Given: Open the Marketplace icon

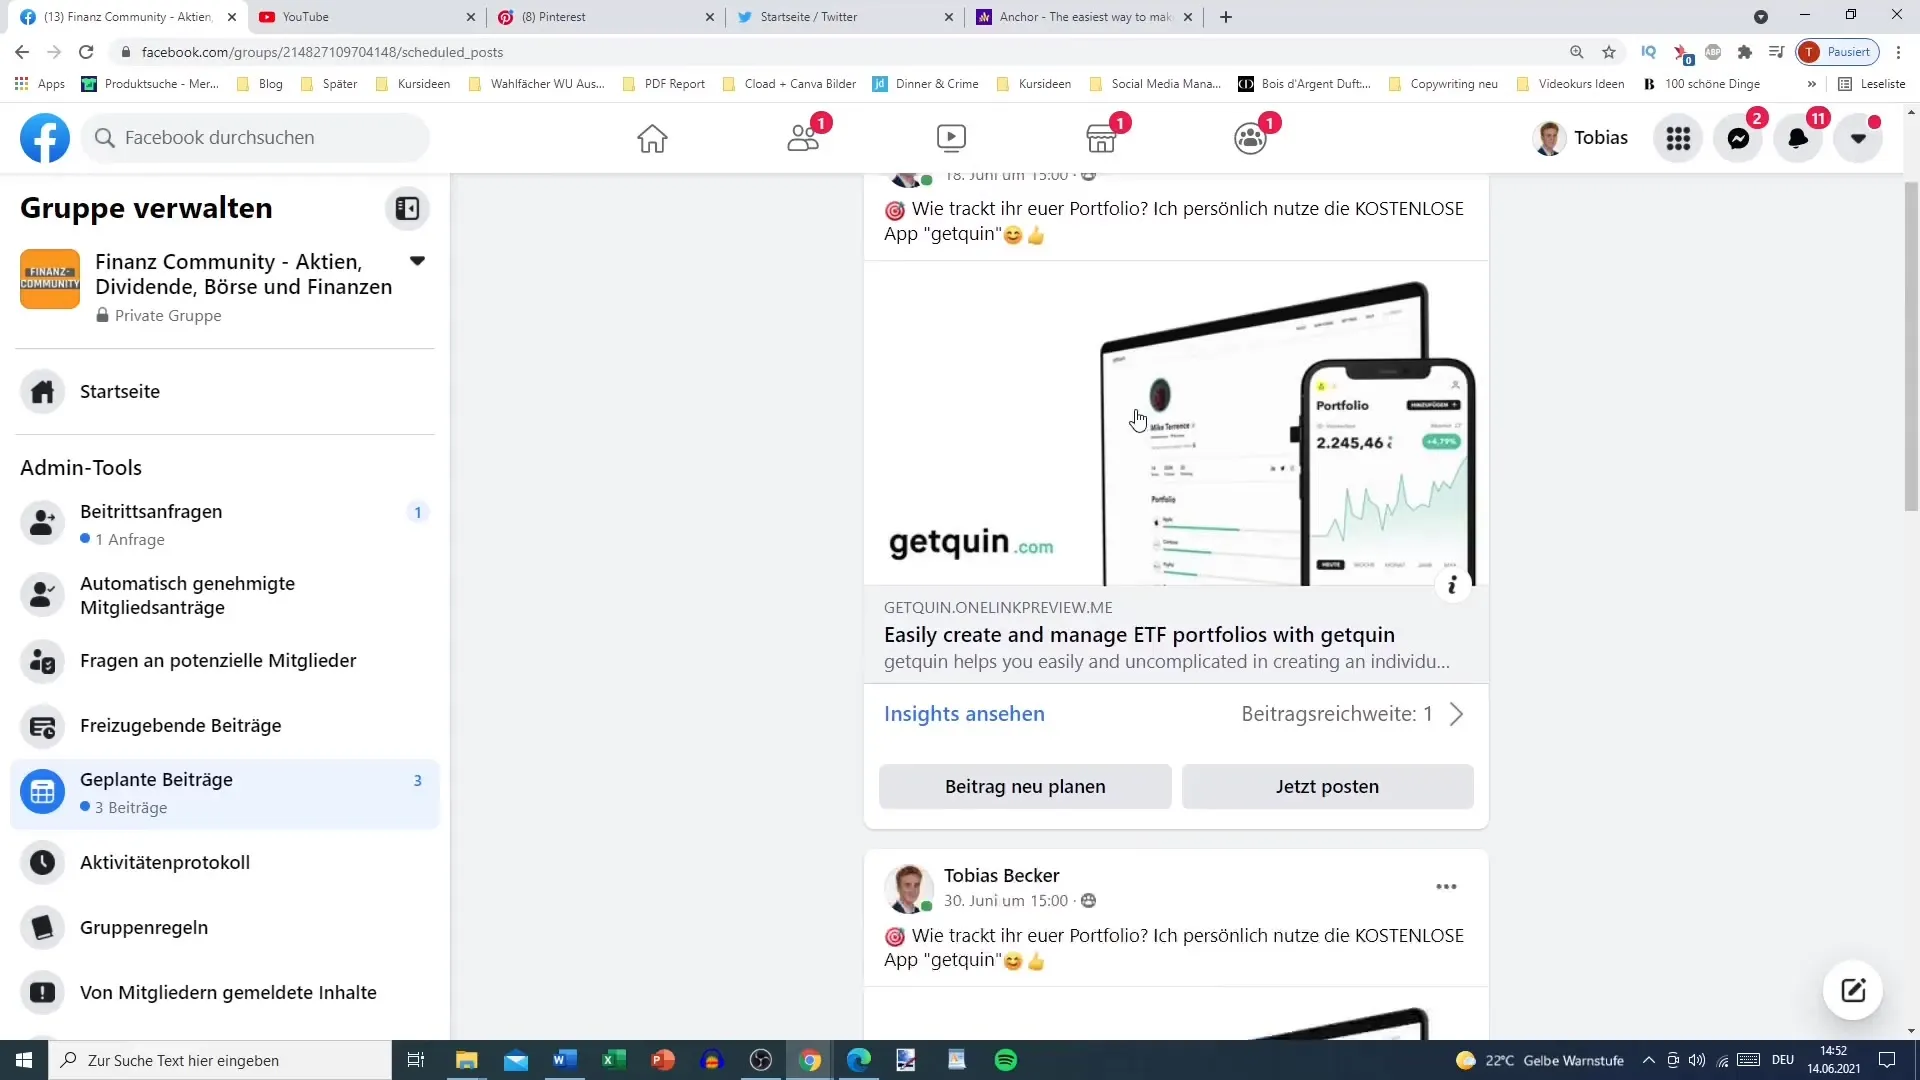Looking at the screenshot, I should (x=1101, y=138).
